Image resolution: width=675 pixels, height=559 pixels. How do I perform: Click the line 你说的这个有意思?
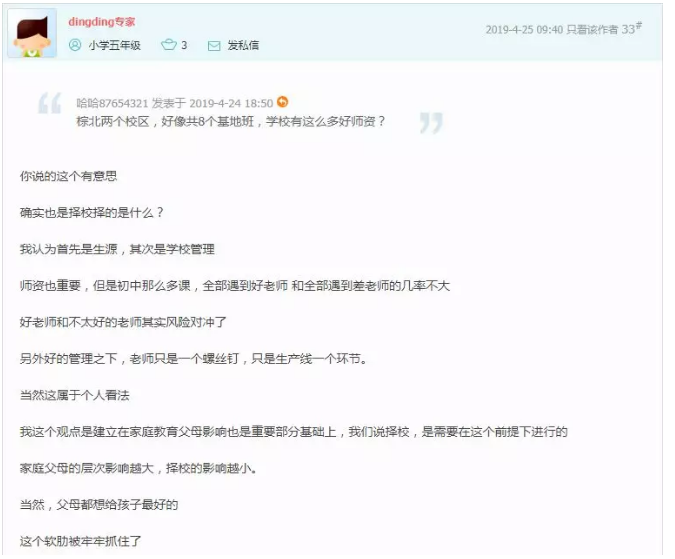pos(68,176)
